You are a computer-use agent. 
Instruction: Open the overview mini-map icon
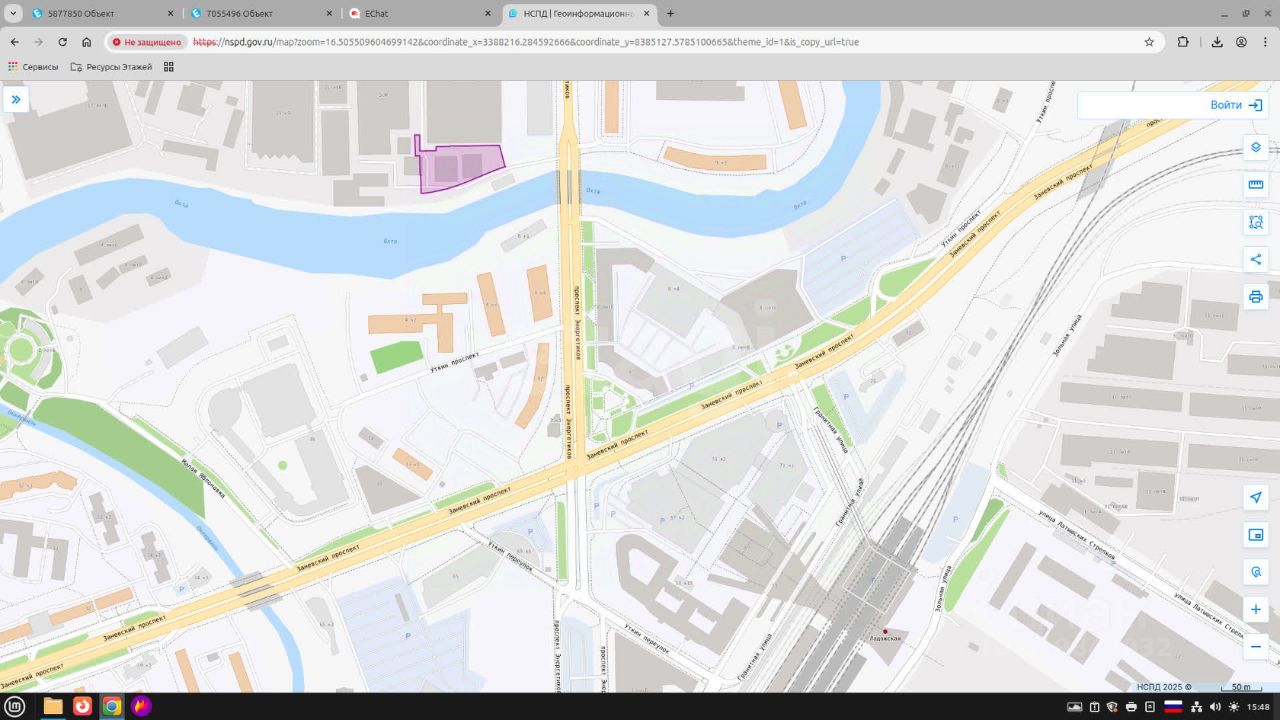pos(1256,535)
